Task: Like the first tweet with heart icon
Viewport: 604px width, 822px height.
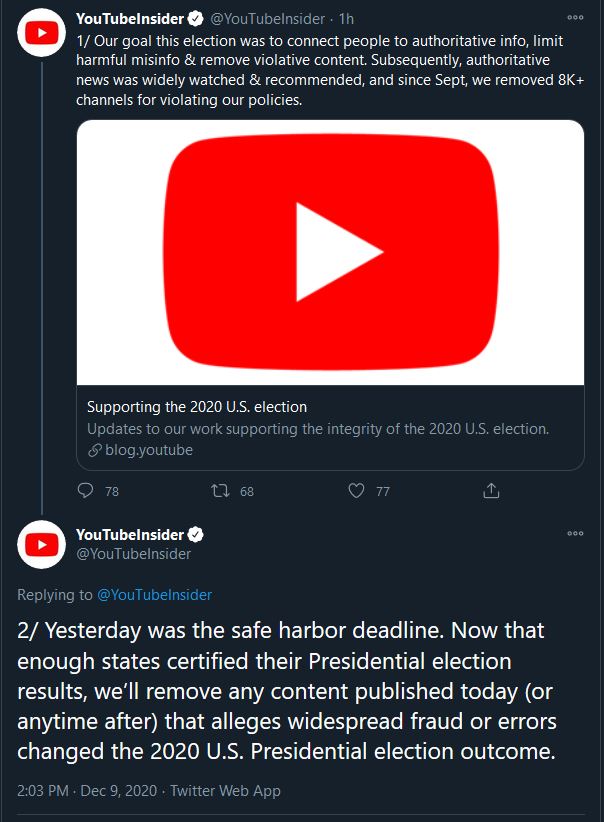Action: click(x=355, y=491)
